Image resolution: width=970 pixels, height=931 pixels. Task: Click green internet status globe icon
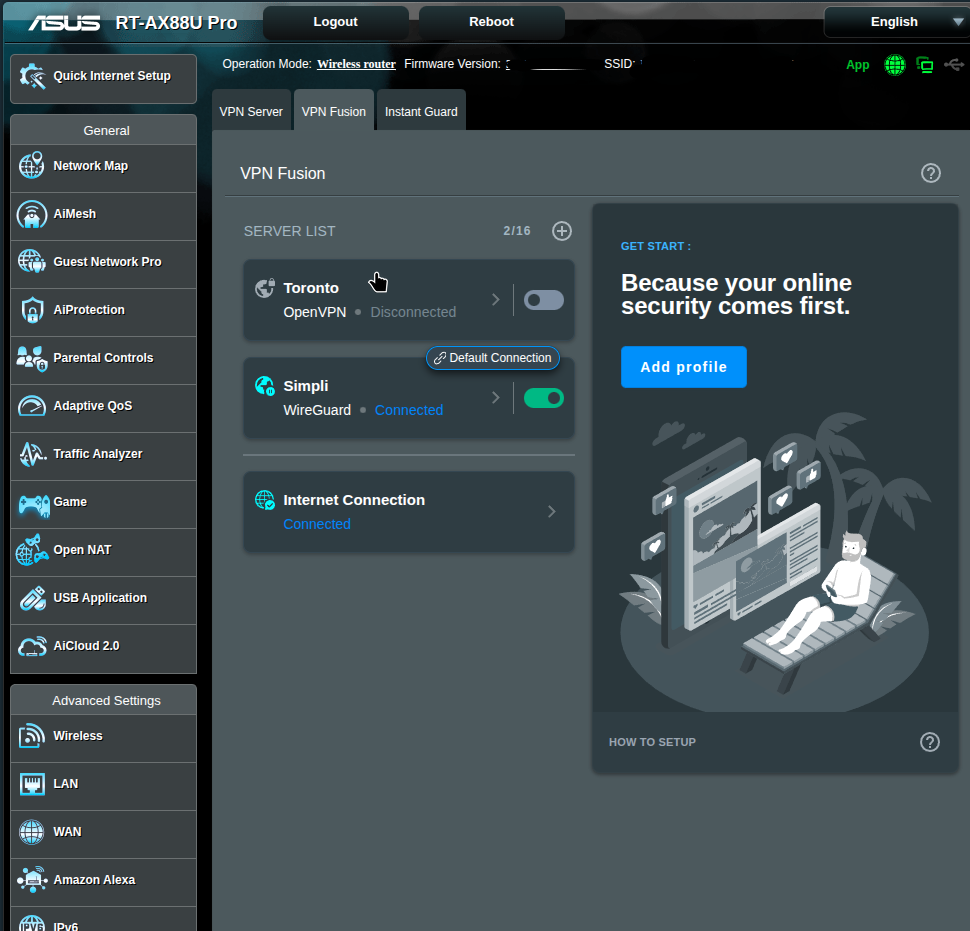point(895,64)
